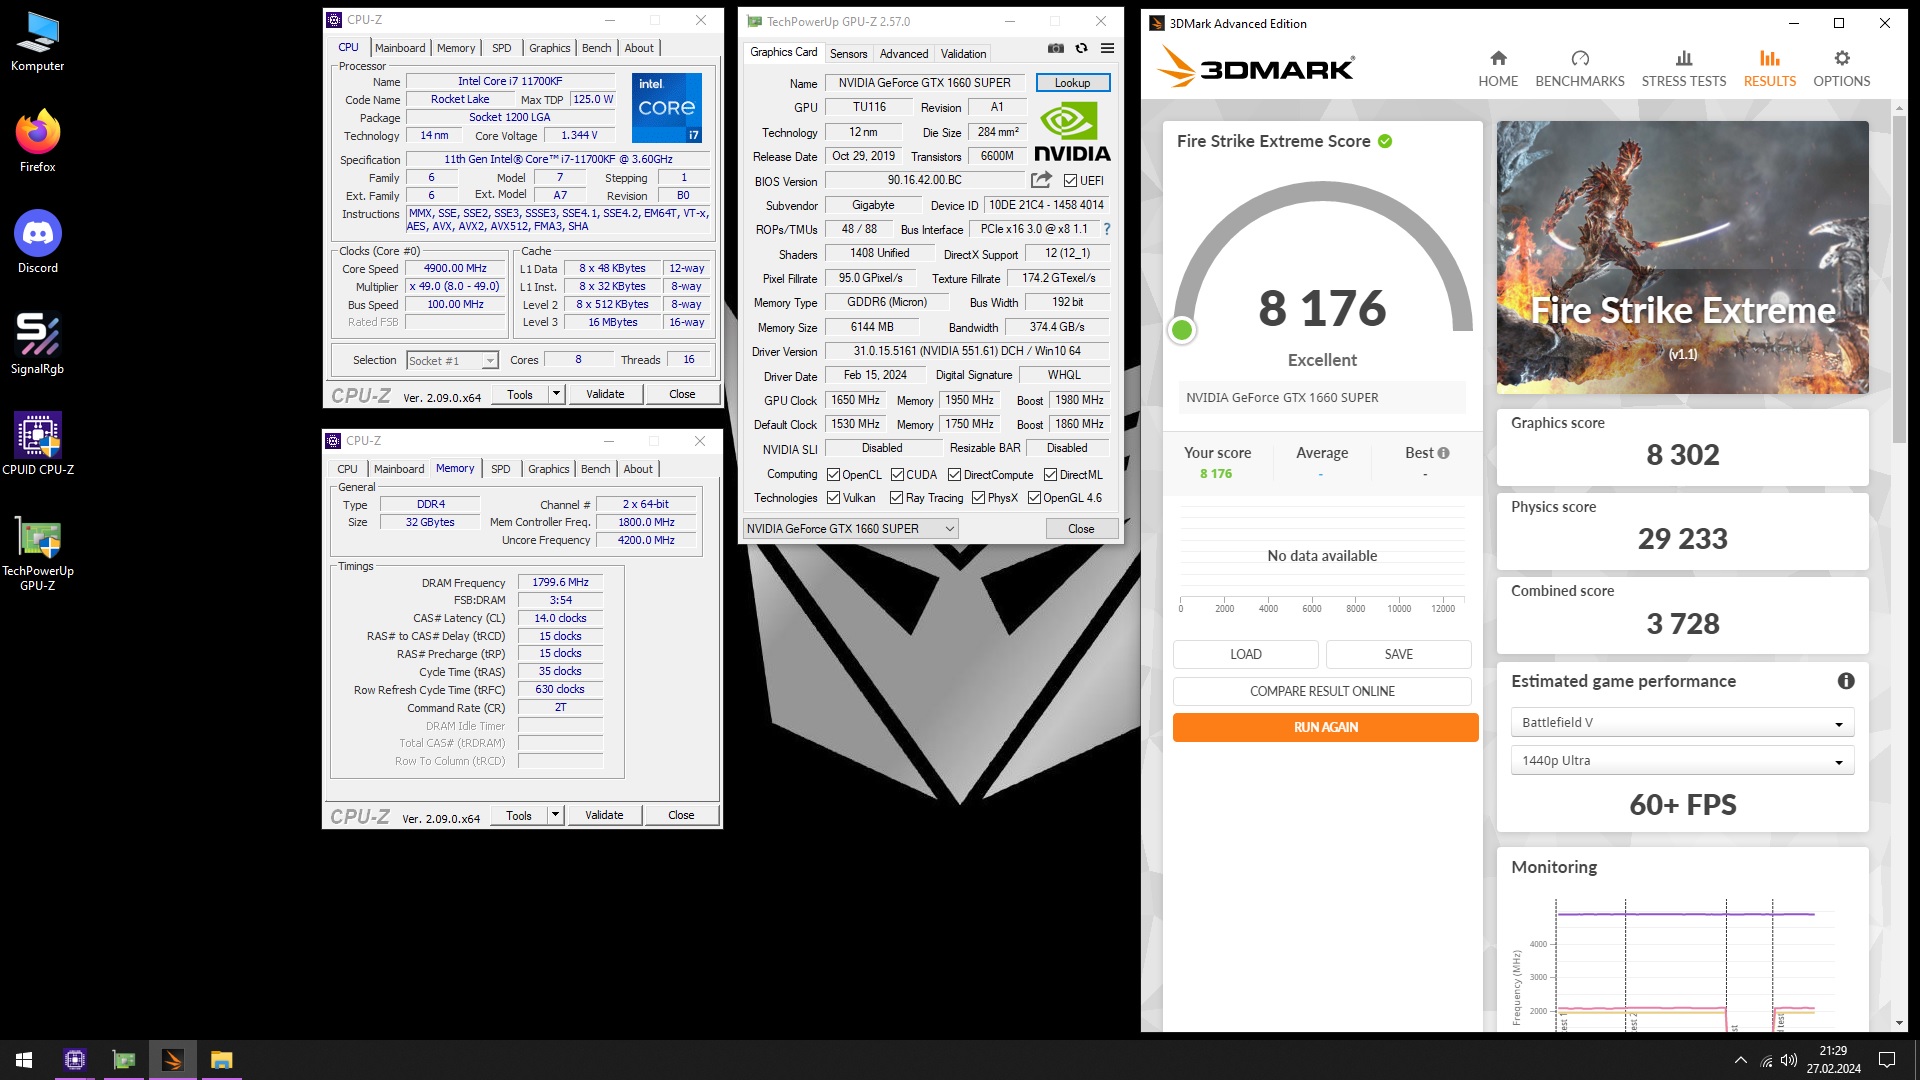This screenshot has height=1080, width=1920.
Task: Open 3DMark STRESS TESTS section
Action: point(1683,69)
